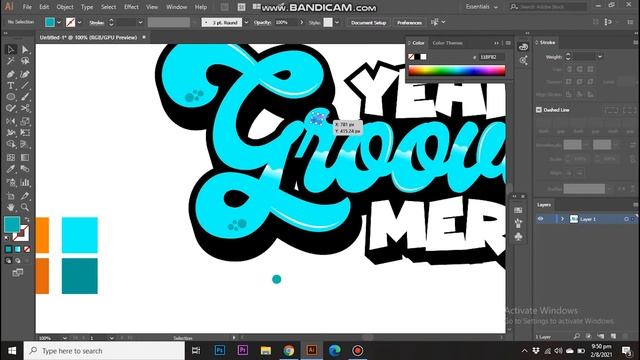640x360 pixels.
Task: Open the brush definition dropdown
Action: 246,22
